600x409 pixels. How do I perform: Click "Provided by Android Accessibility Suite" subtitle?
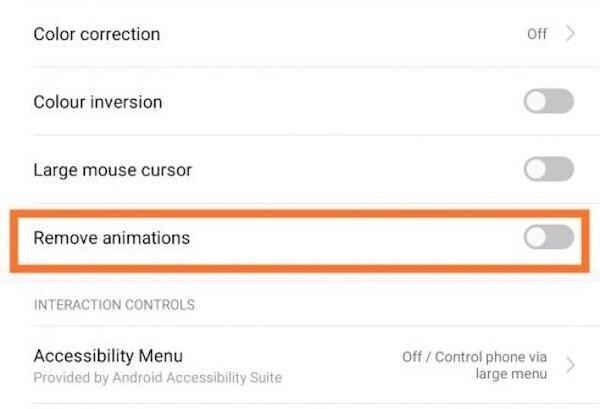[157, 378]
